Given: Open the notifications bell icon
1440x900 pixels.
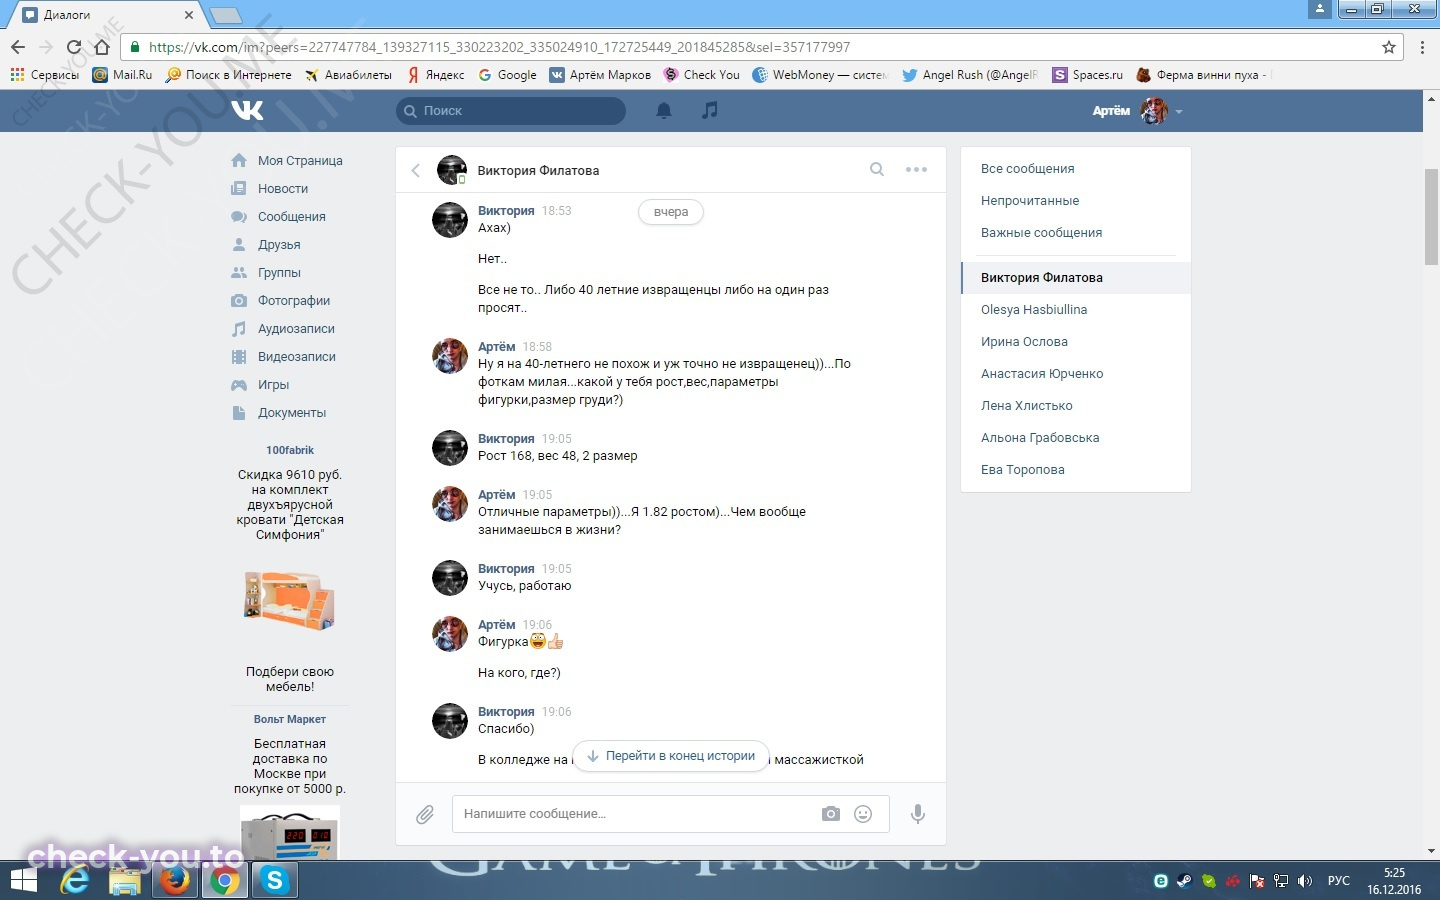Looking at the screenshot, I should (x=664, y=111).
